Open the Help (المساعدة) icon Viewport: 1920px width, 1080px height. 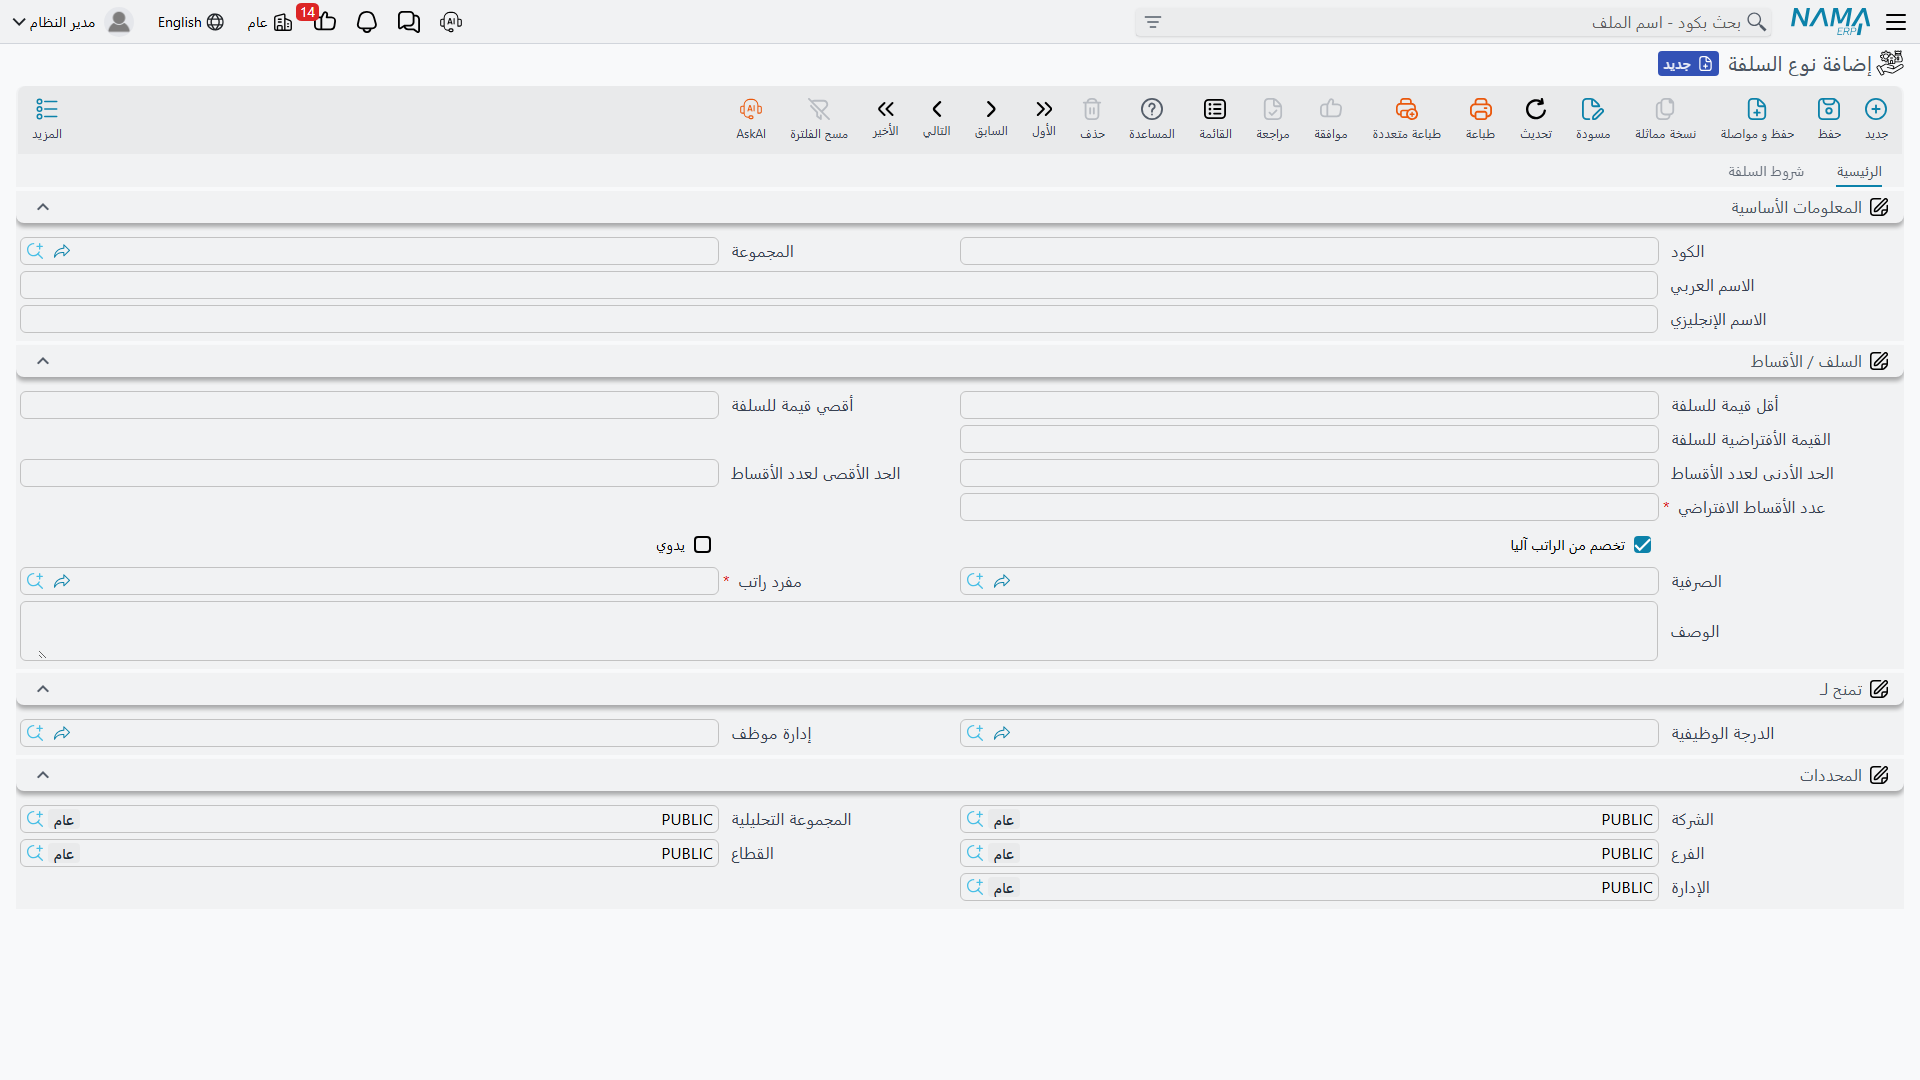(x=1152, y=109)
